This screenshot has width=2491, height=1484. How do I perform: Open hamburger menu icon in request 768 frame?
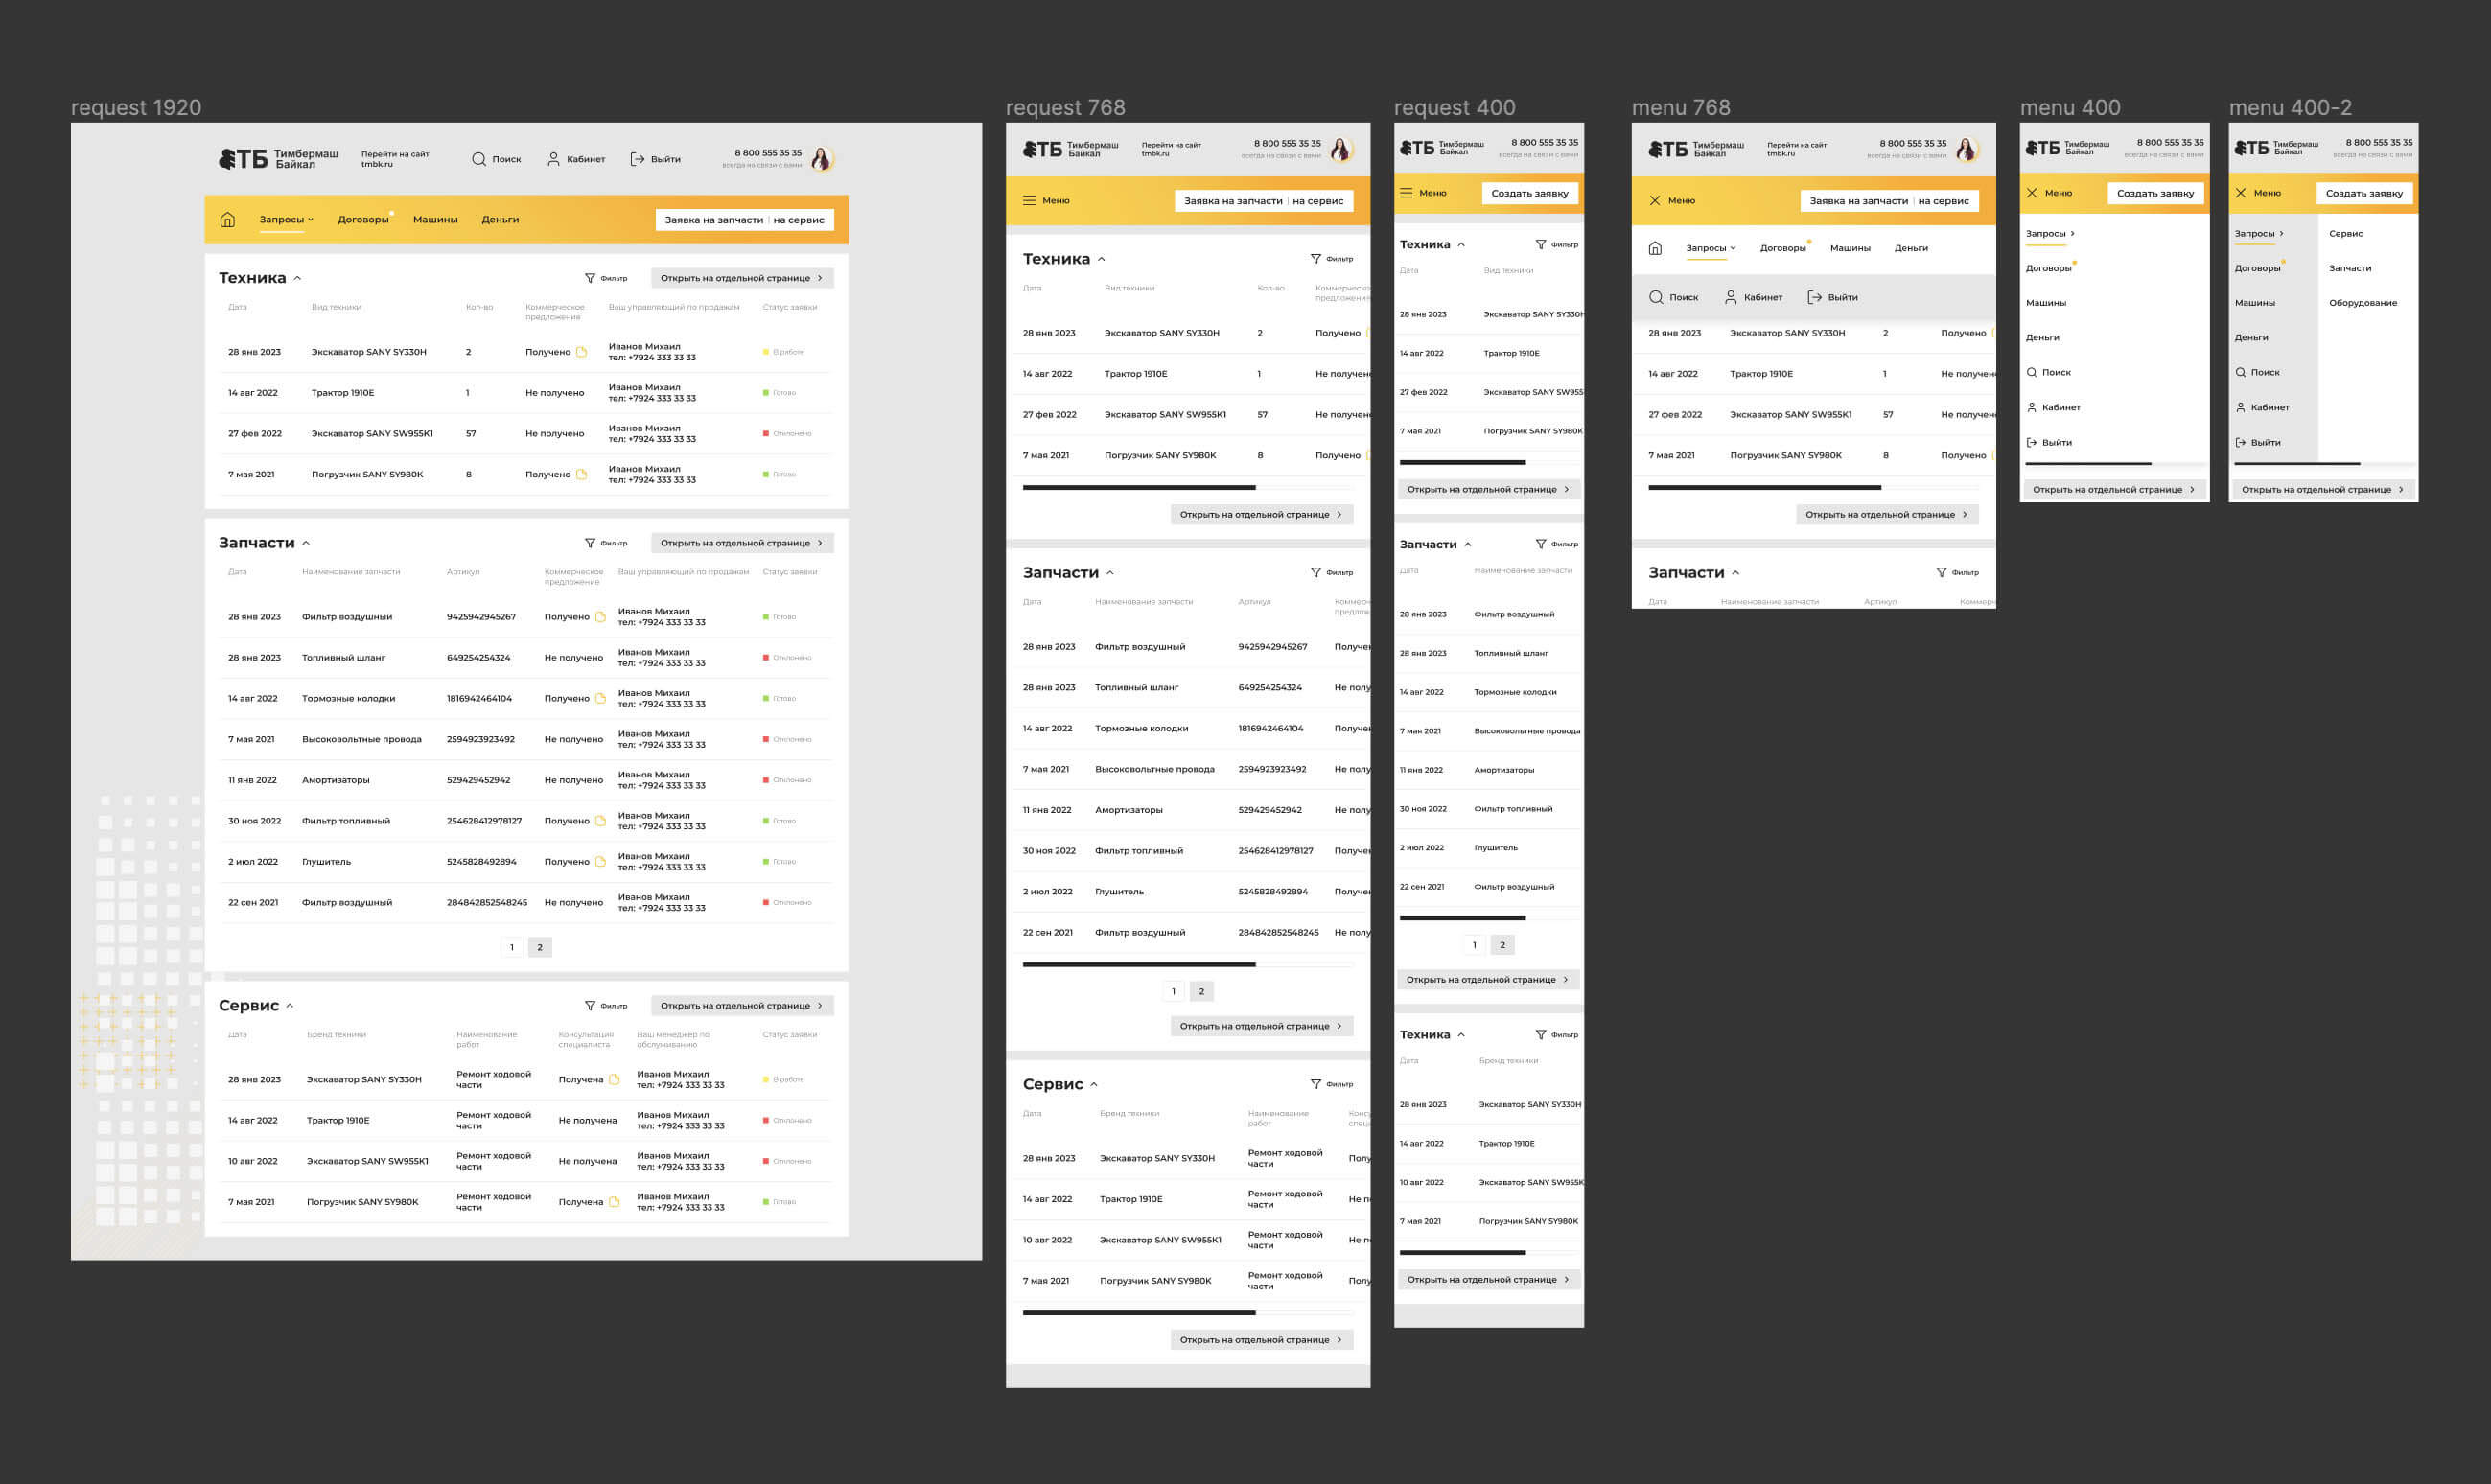(x=1029, y=201)
